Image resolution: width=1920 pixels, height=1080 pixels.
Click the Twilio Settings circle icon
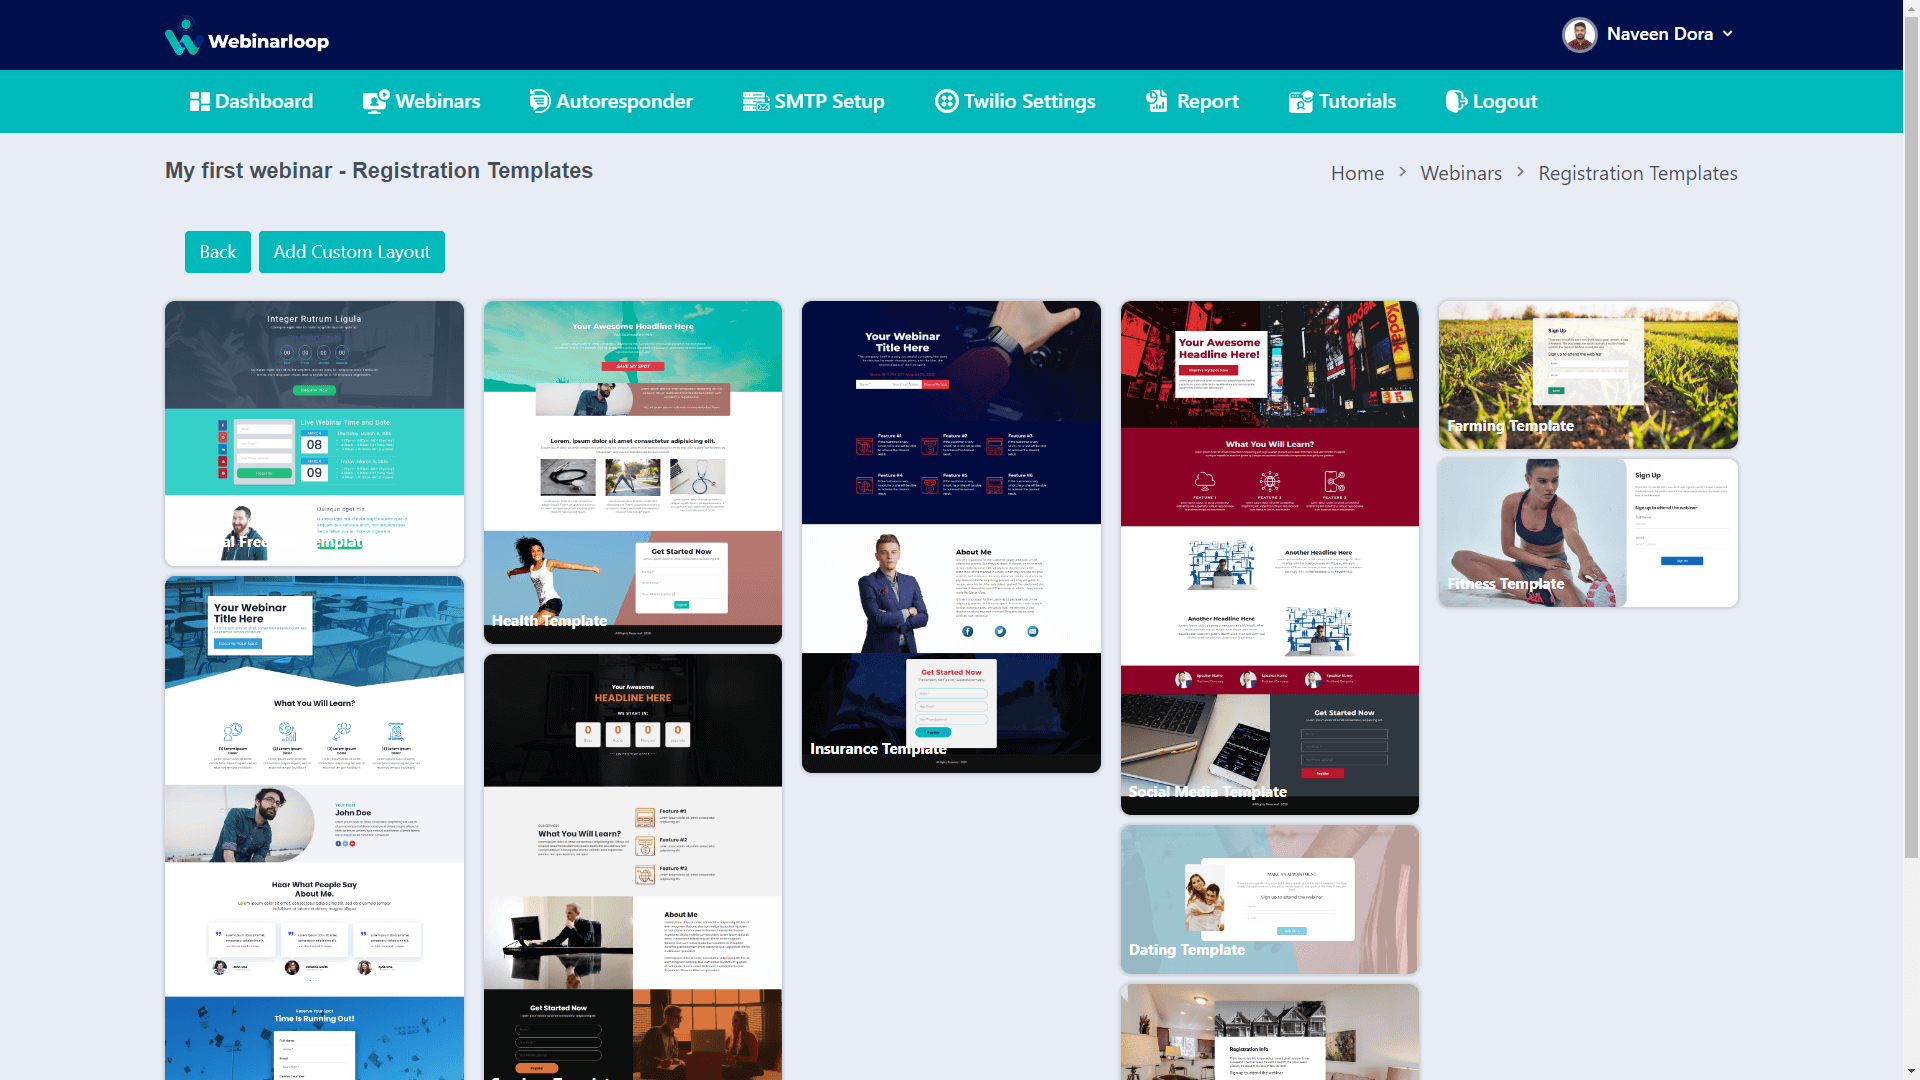pyautogui.click(x=946, y=101)
